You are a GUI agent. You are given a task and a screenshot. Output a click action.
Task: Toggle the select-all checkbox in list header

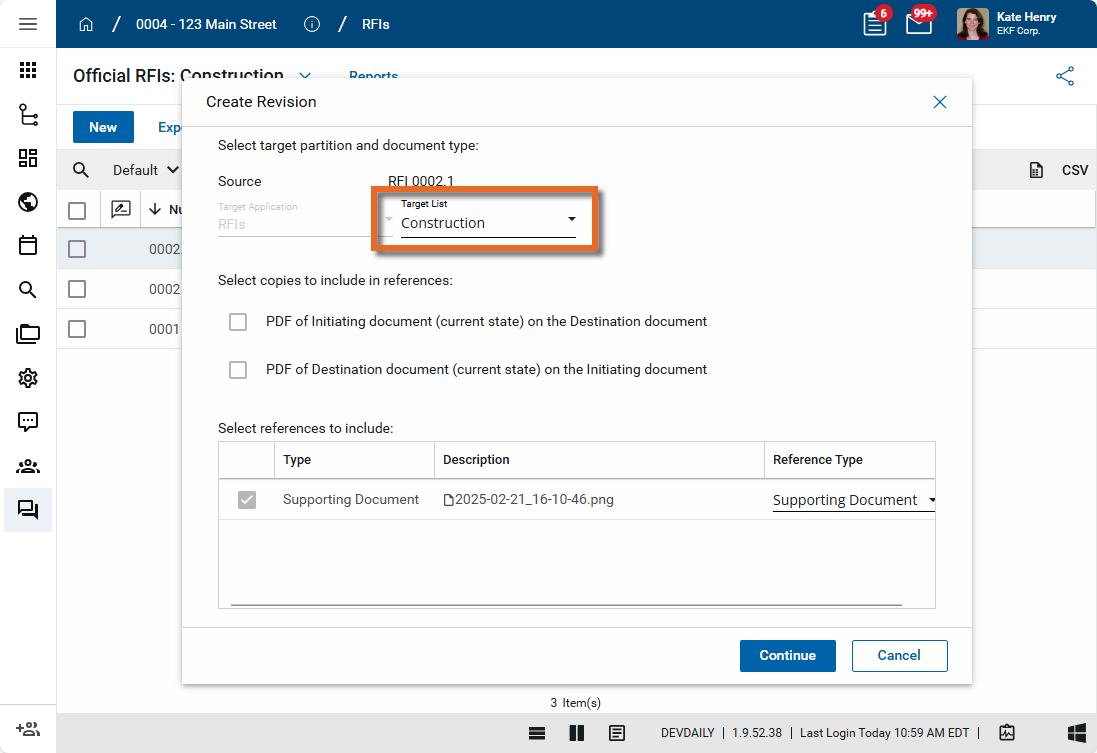click(x=77, y=210)
